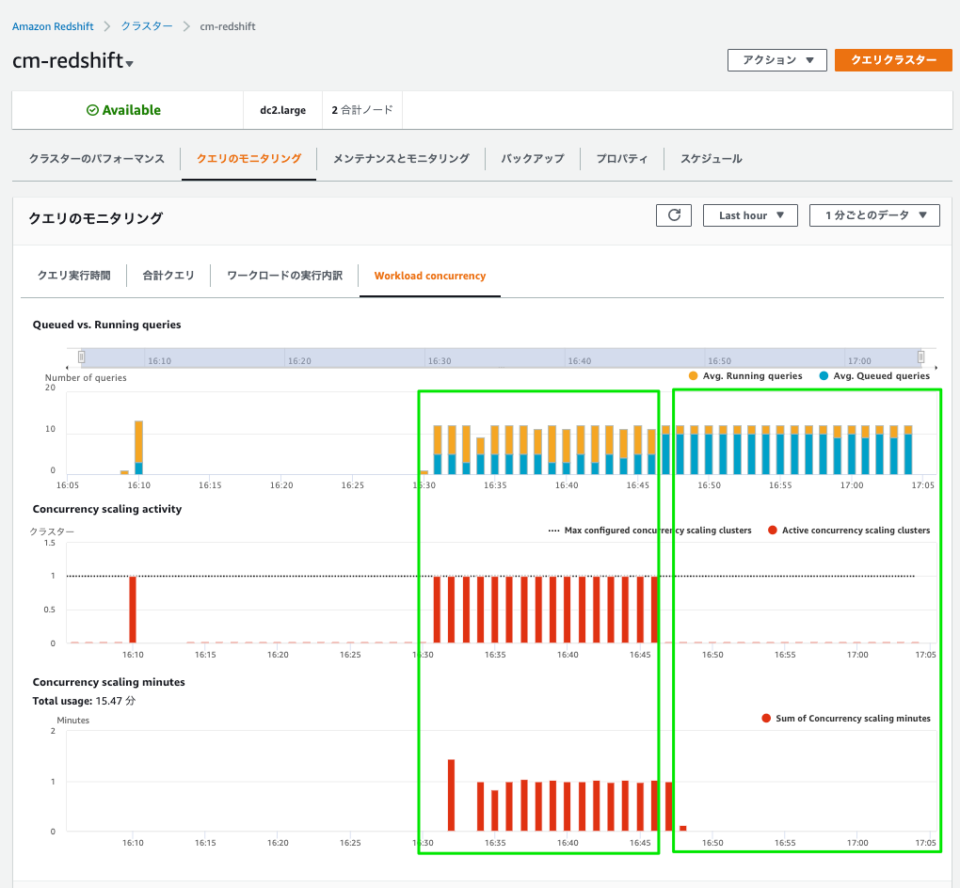Click the right handle of the timeline range slider
Screen dimensions: 960x888
pos(920,356)
